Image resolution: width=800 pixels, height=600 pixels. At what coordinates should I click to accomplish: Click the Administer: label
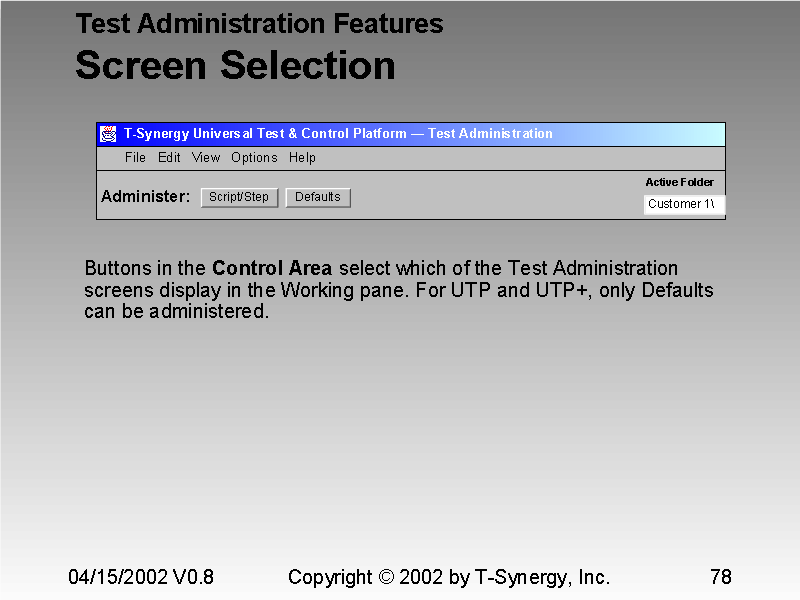pyautogui.click(x=145, y=197)
